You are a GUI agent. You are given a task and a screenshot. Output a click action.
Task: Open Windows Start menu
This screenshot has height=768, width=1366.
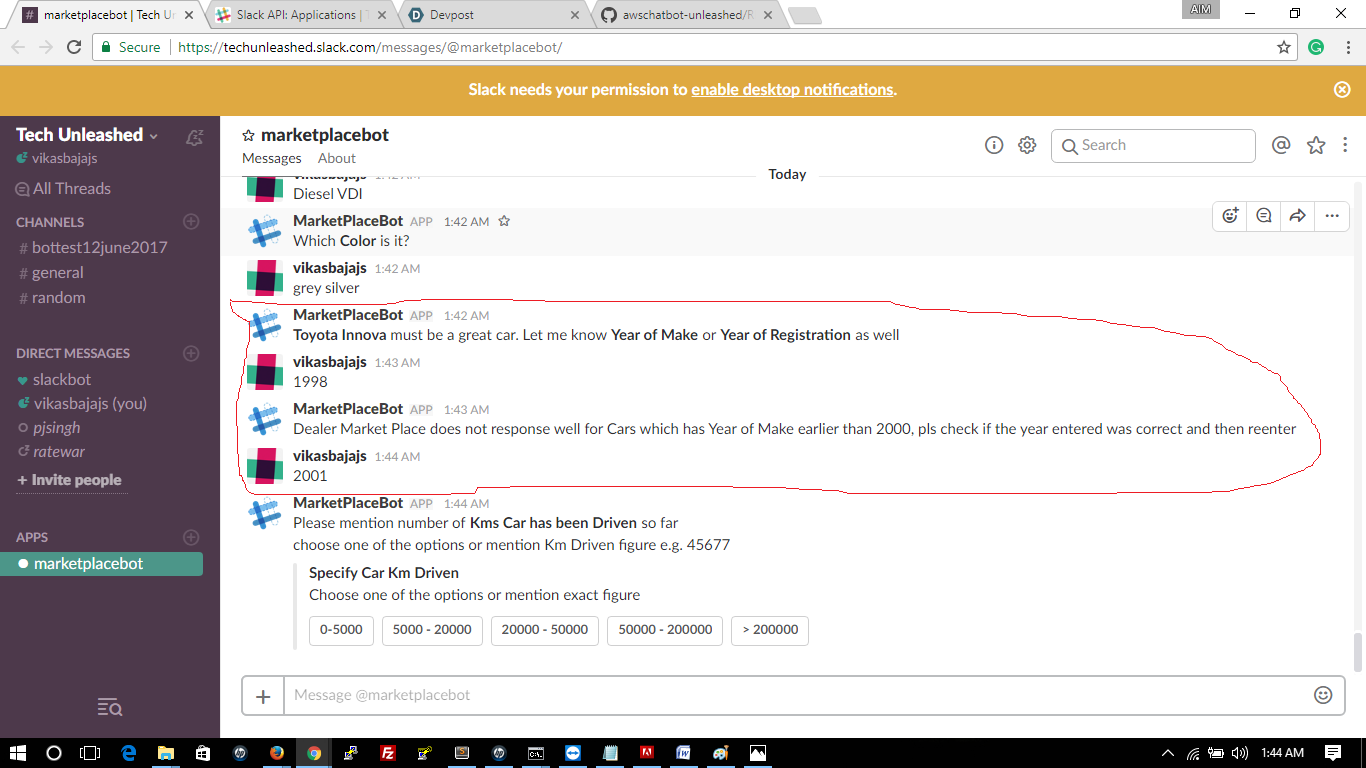pyautogui.click(x=18, y=753)
